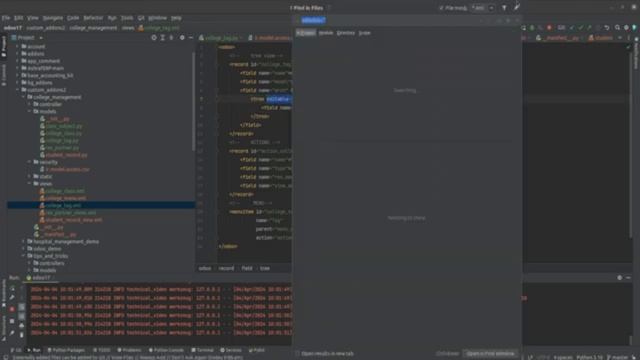Open the File menu
The width and height of the screenshot is (640, 360).
(6, 18)
